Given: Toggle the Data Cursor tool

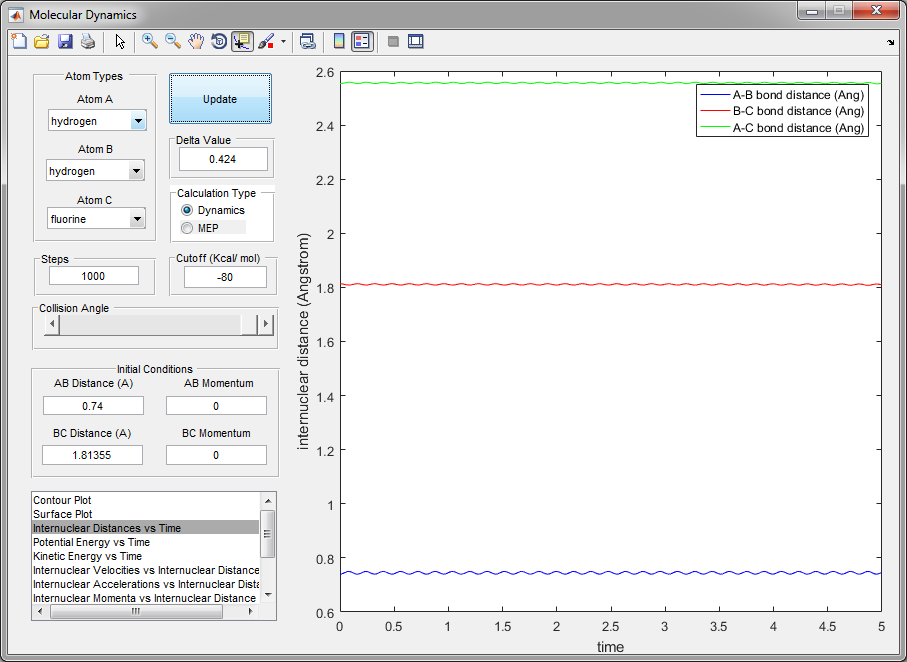Looking at the screenshot, I should tap(242, 41).
